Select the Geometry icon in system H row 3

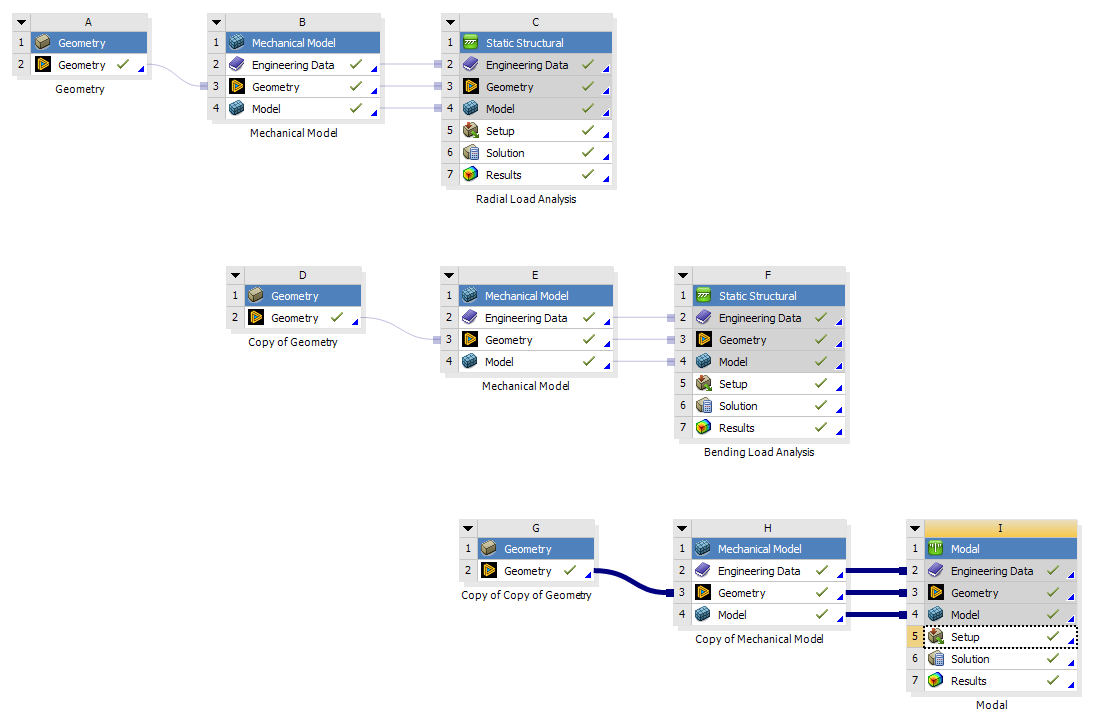tap(703, 593)
